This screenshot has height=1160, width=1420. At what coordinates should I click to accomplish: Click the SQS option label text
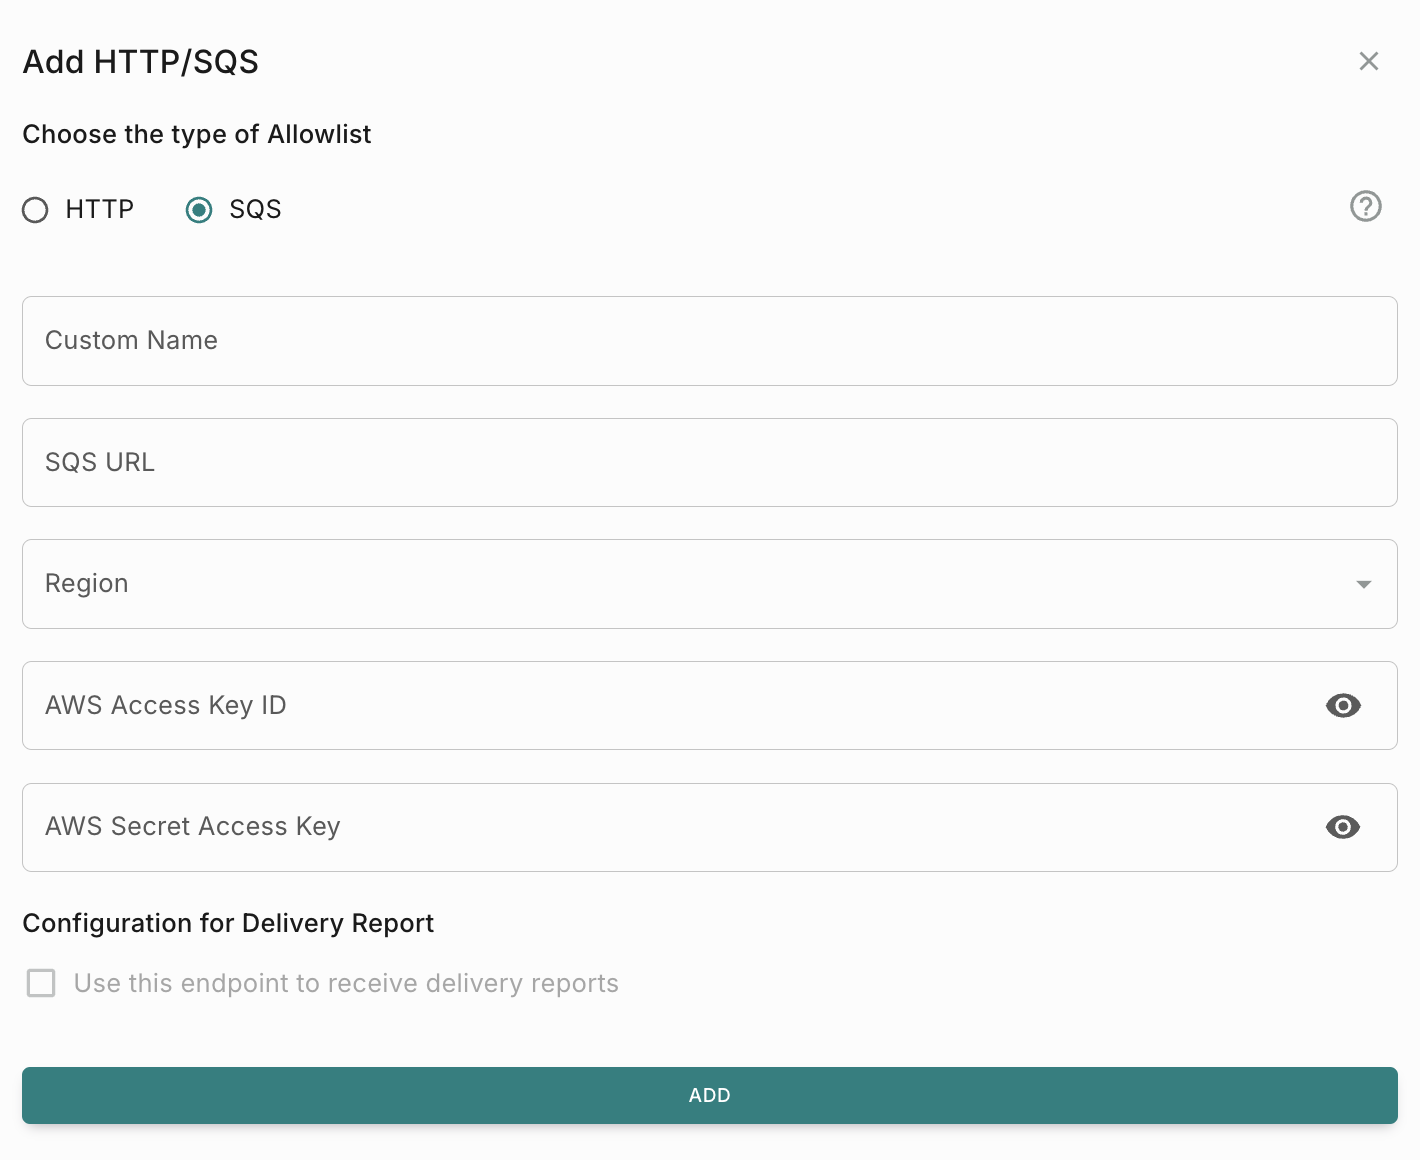(255, 210)
